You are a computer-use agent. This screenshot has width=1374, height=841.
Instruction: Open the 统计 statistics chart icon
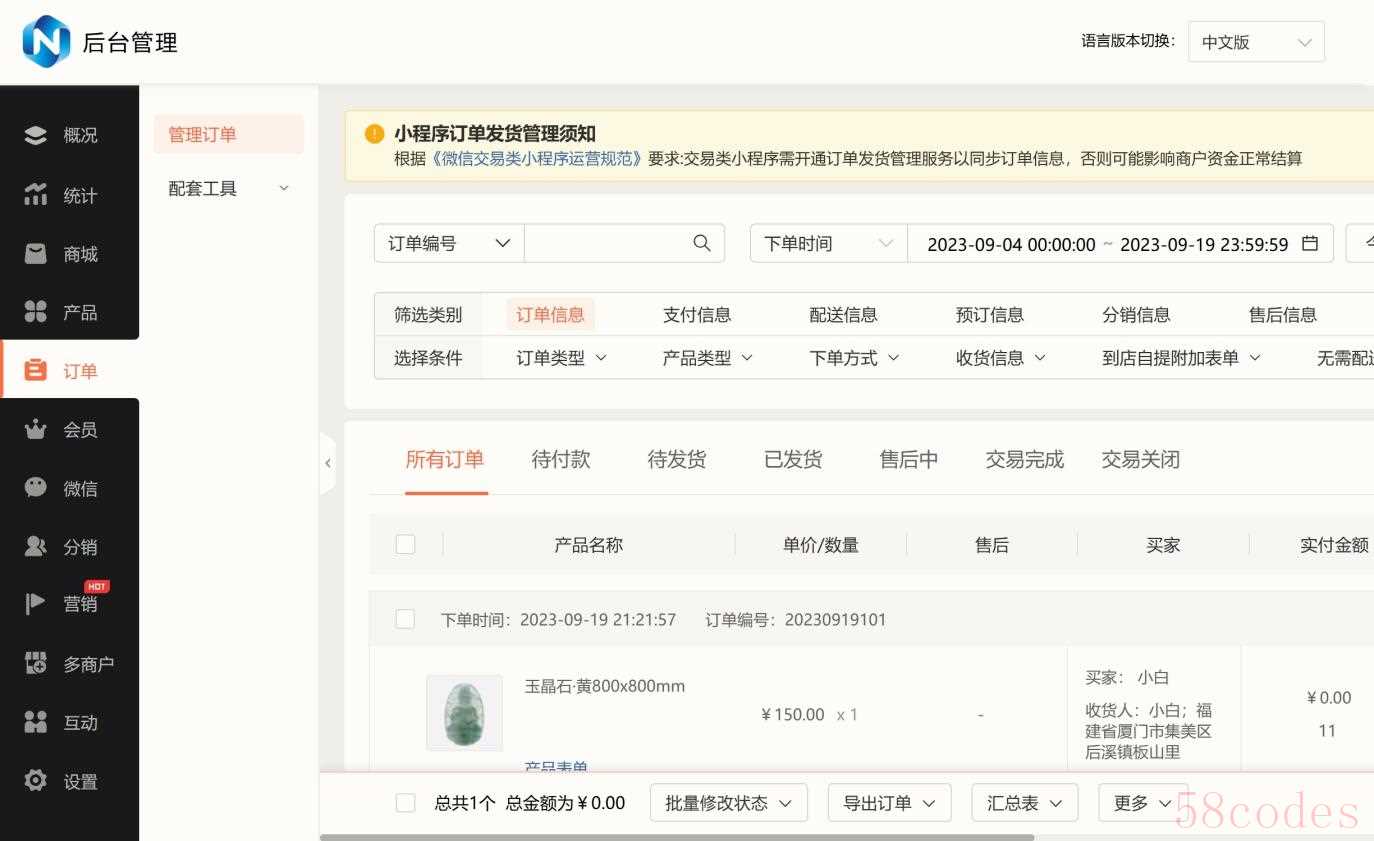click(36, 195)
